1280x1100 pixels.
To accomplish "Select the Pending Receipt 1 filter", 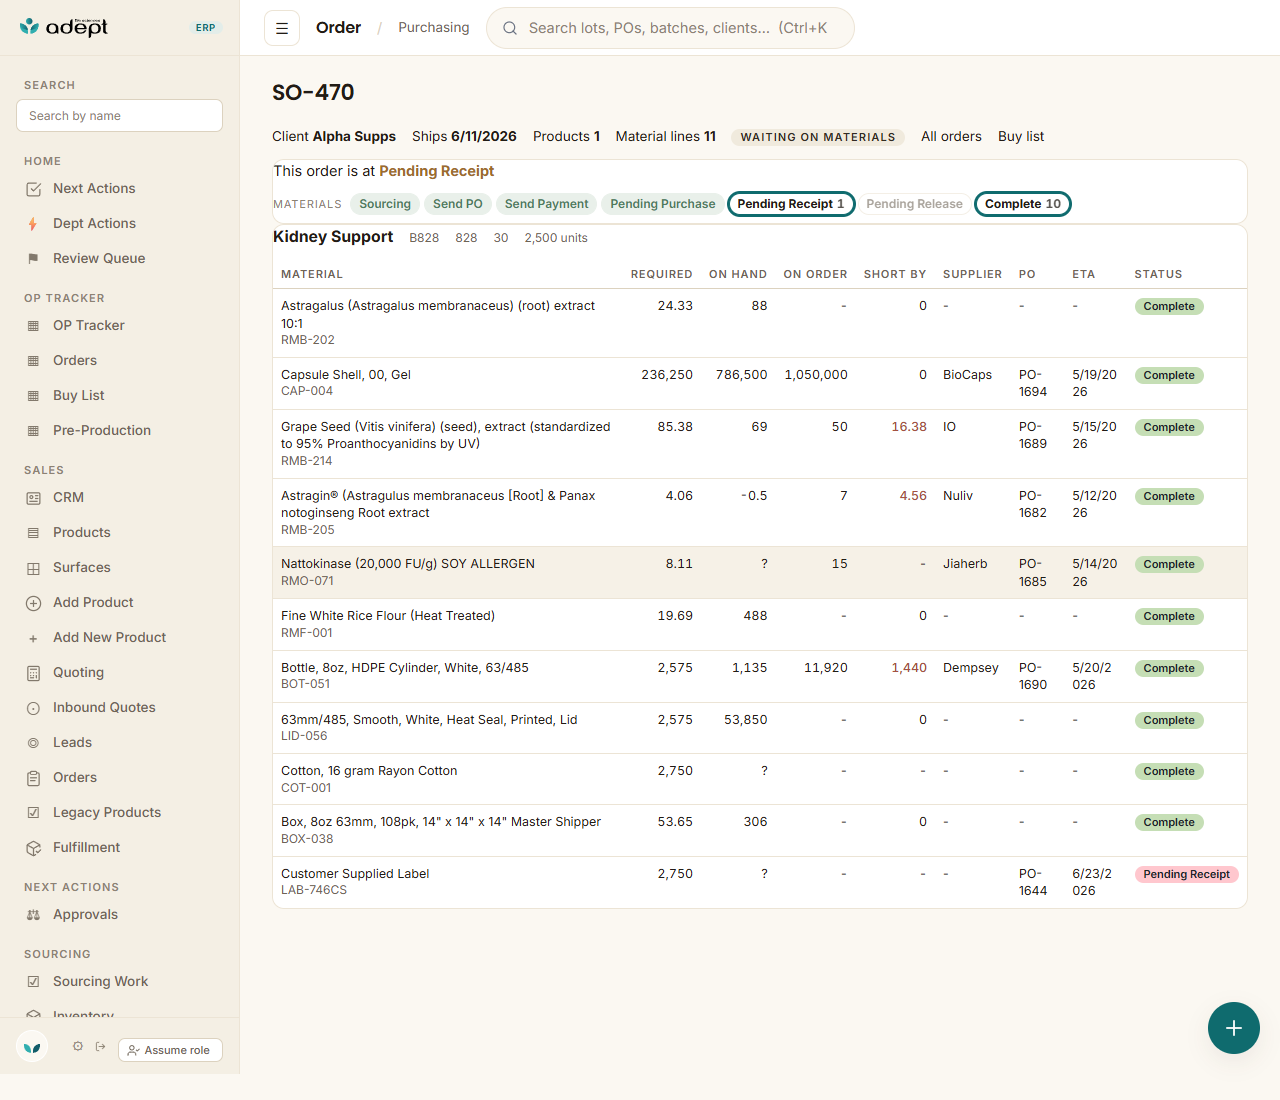I will (x=791, y=204).
